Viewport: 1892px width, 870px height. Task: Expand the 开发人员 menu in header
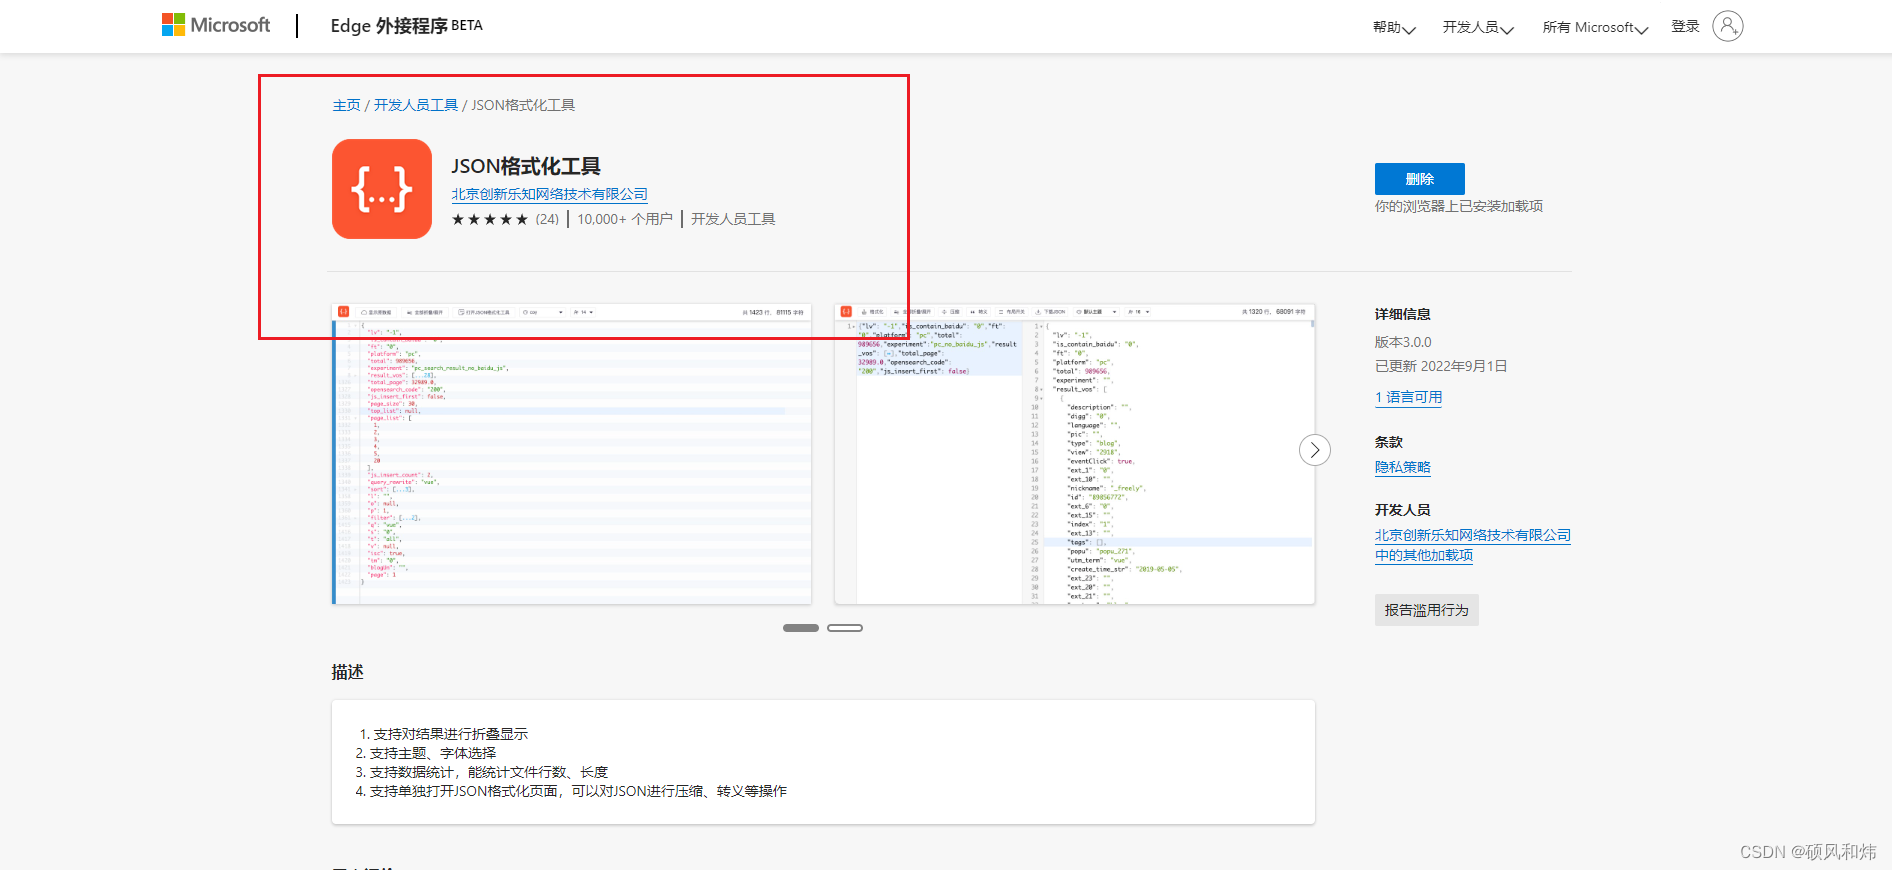[1478, 27]
